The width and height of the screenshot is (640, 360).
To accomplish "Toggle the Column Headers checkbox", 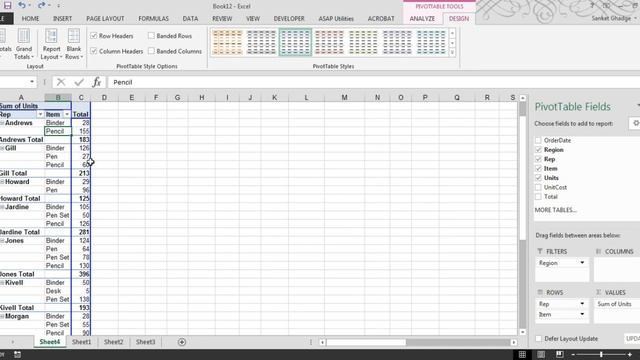I will 94,51.
